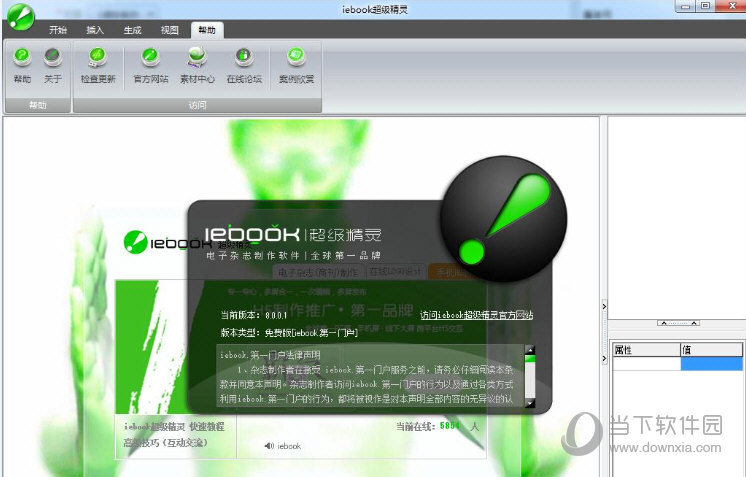This screenshot has width=746, height=477.
Task: Switch to the 插入 ribbon tab
Action: [x=95, y=30]
